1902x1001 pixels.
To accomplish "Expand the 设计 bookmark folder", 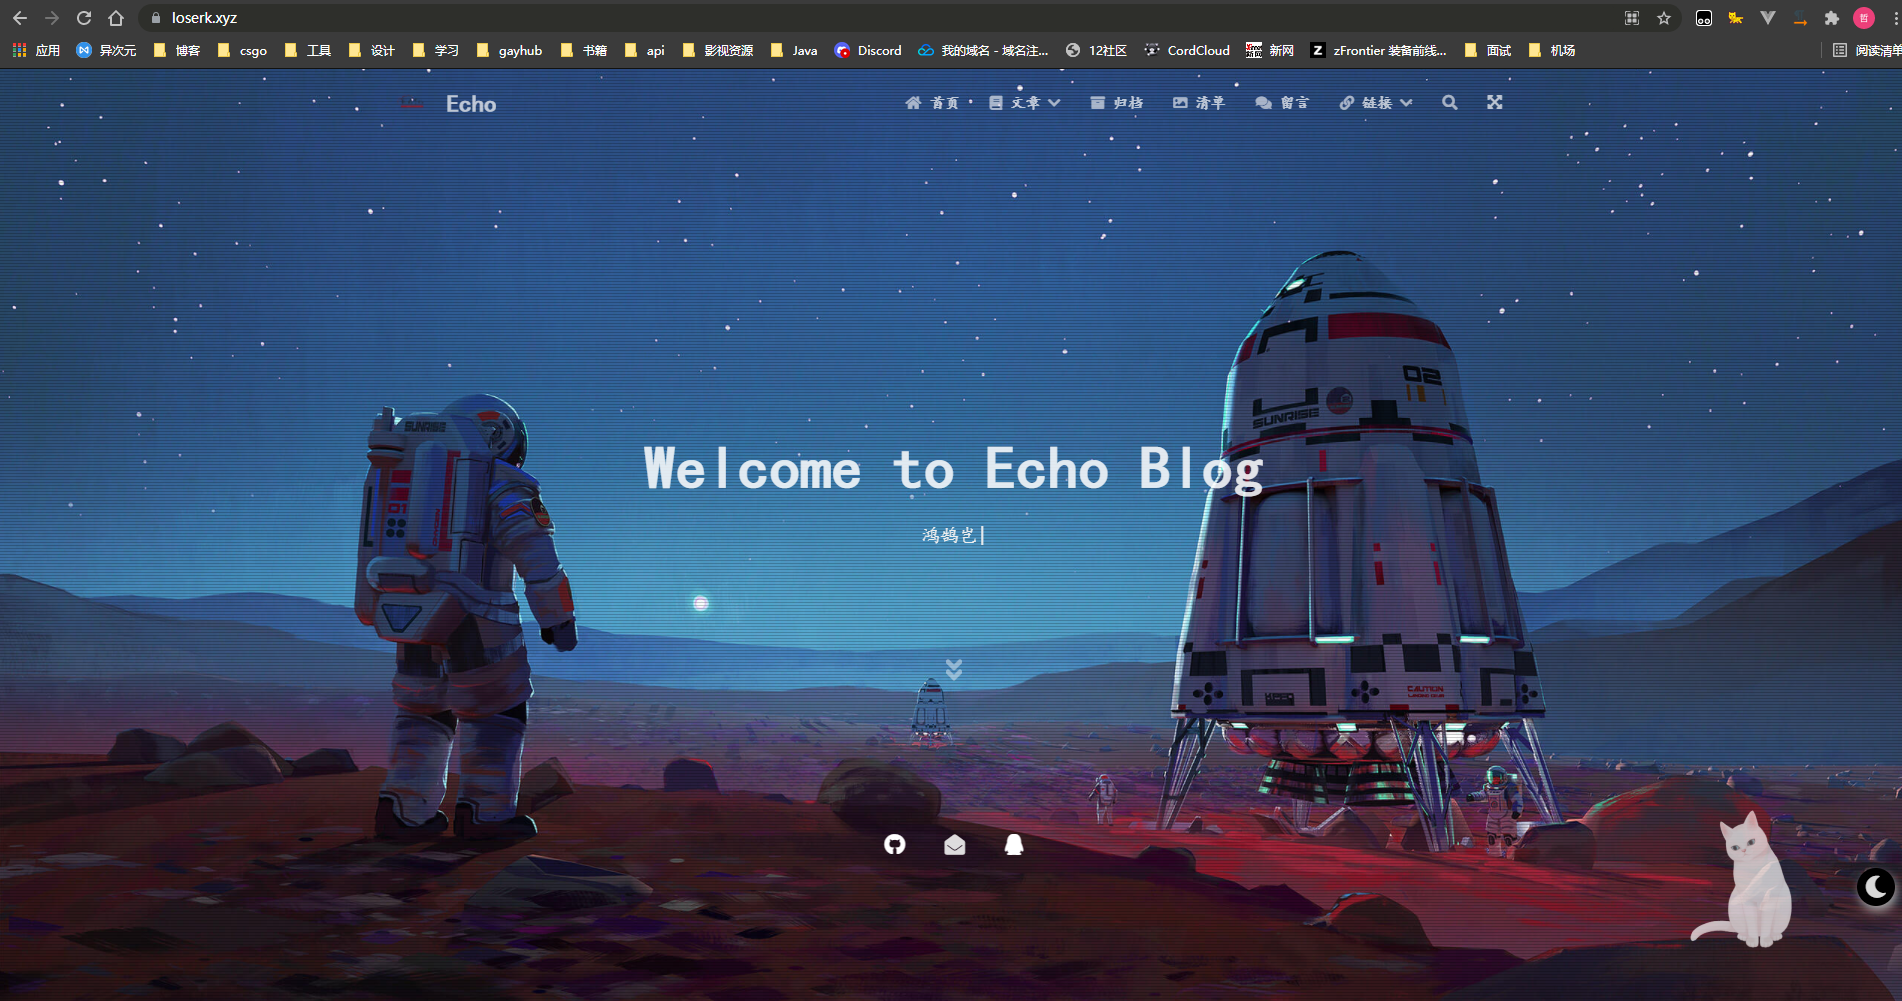I will point(372,50).
